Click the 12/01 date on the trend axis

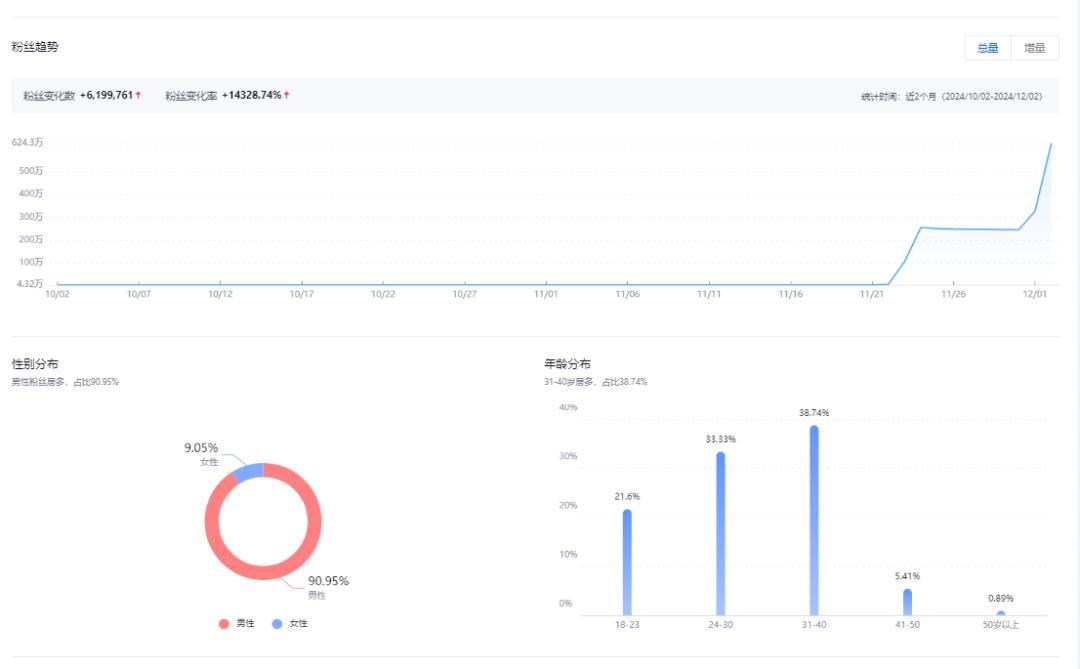point(1035,294)
